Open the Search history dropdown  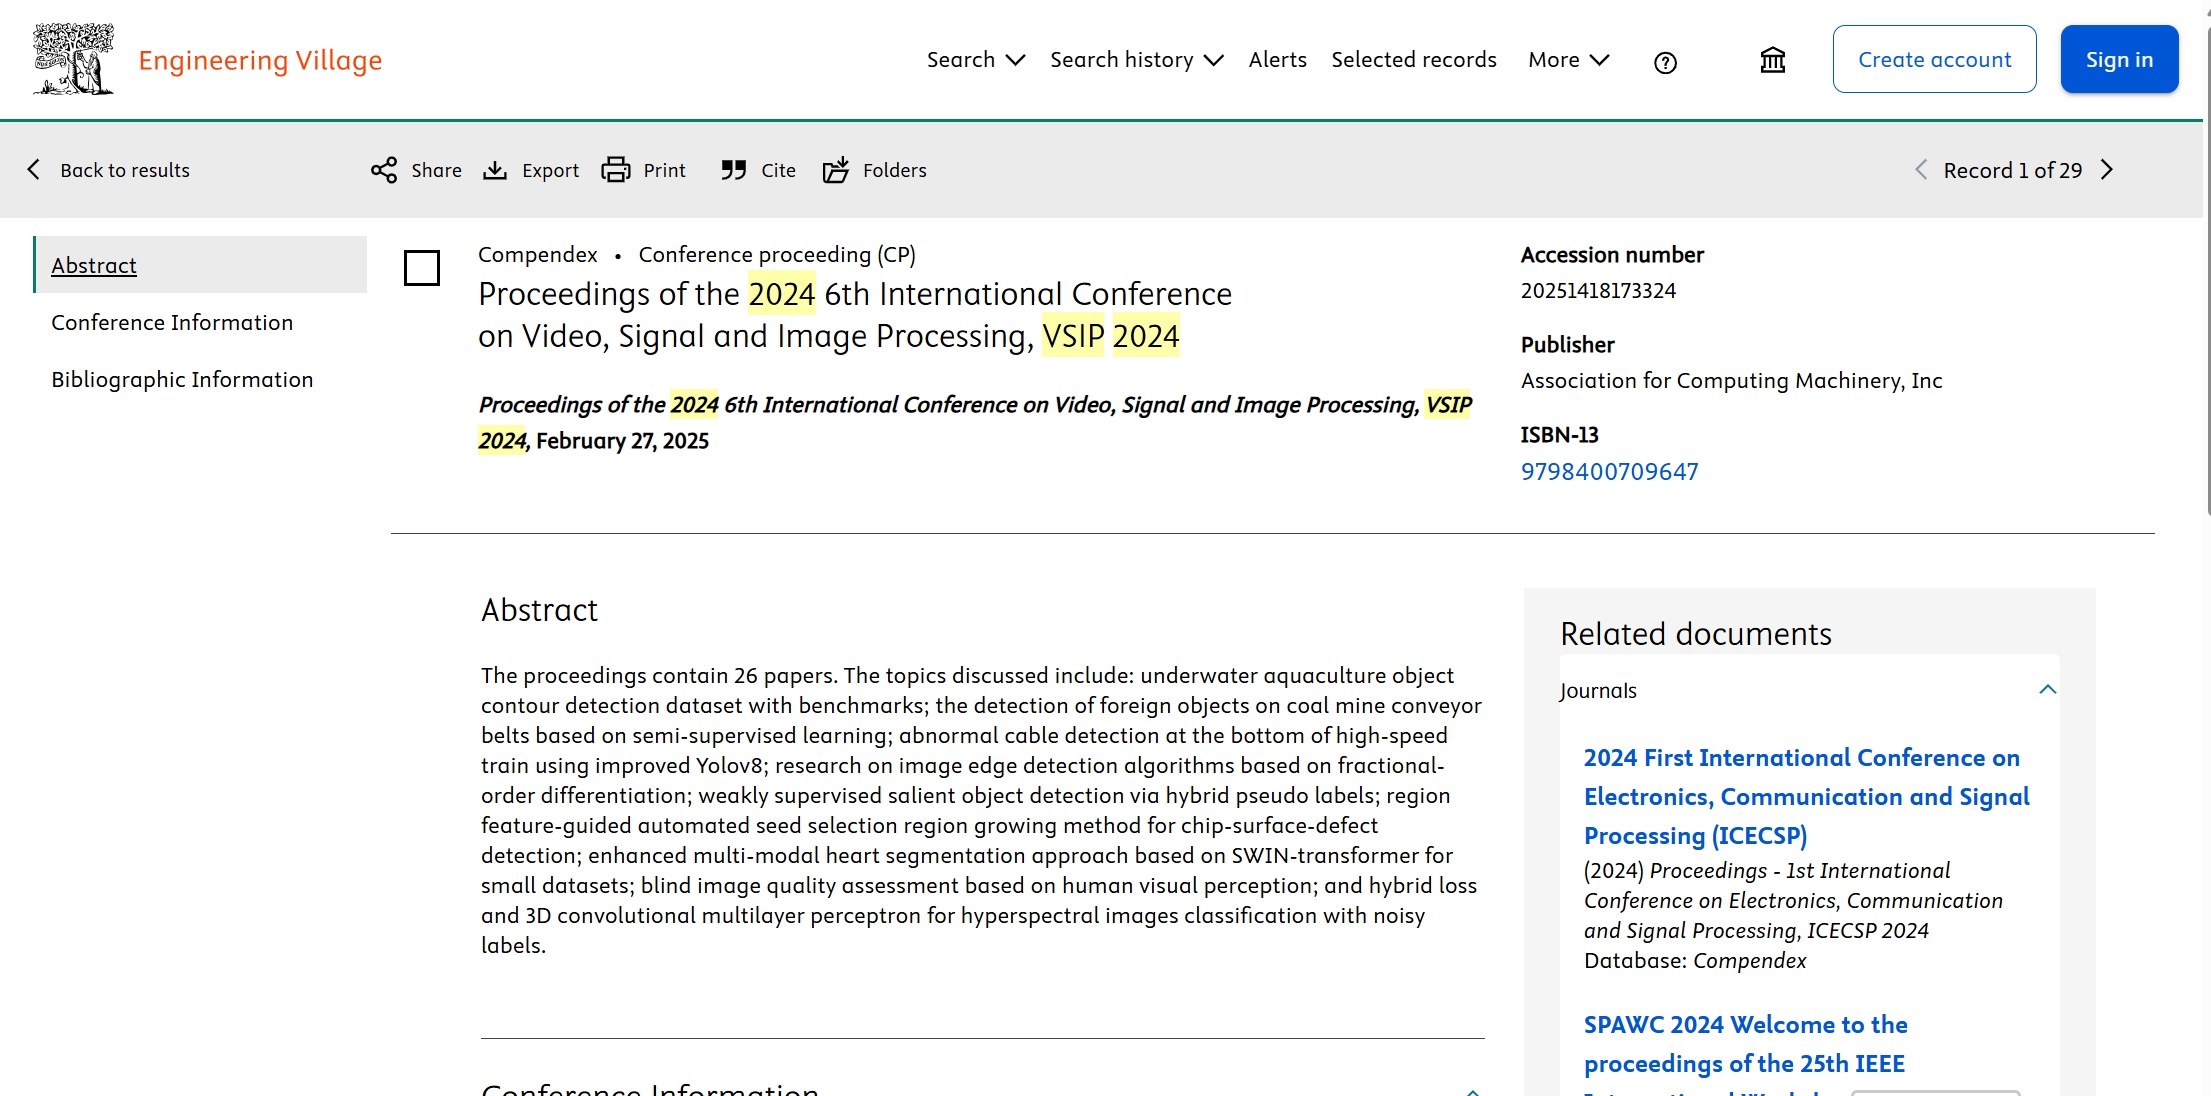point(1137,60)
